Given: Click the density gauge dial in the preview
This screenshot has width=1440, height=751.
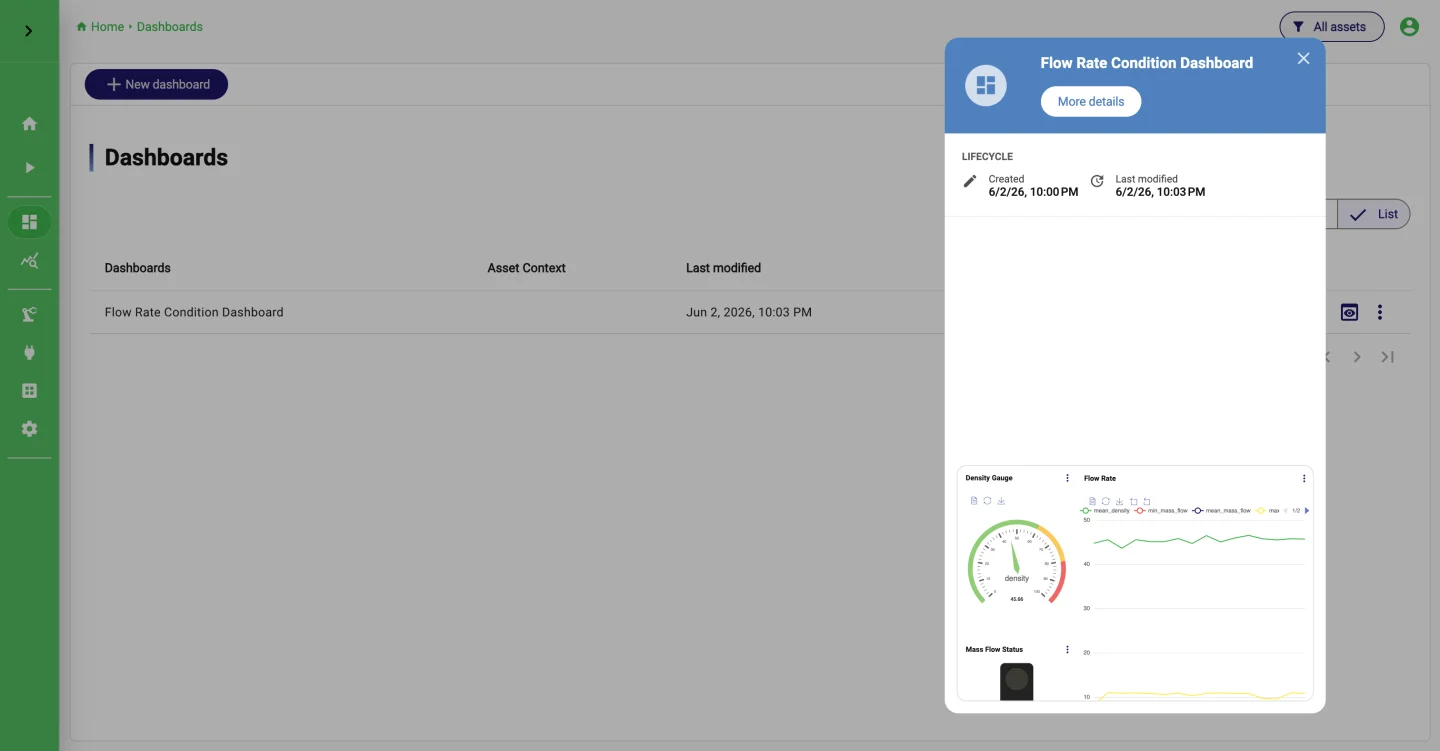Looking at the screenshot, I should click(1017, 562).
